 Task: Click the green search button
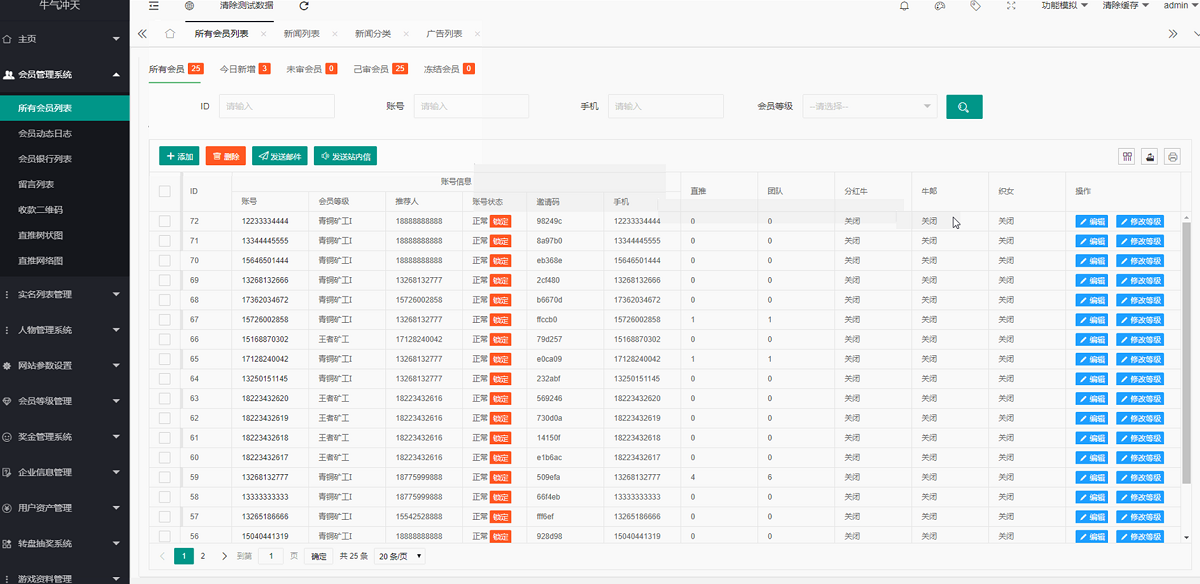click(x=964, y=107)
